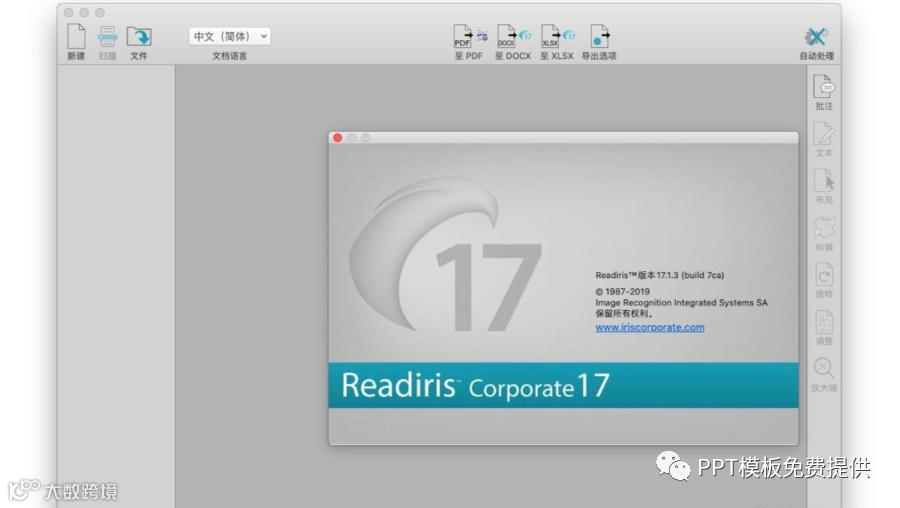Close the Readiris about dialog
The width and height of the screenshot is (900, 508).
(338, 138)
